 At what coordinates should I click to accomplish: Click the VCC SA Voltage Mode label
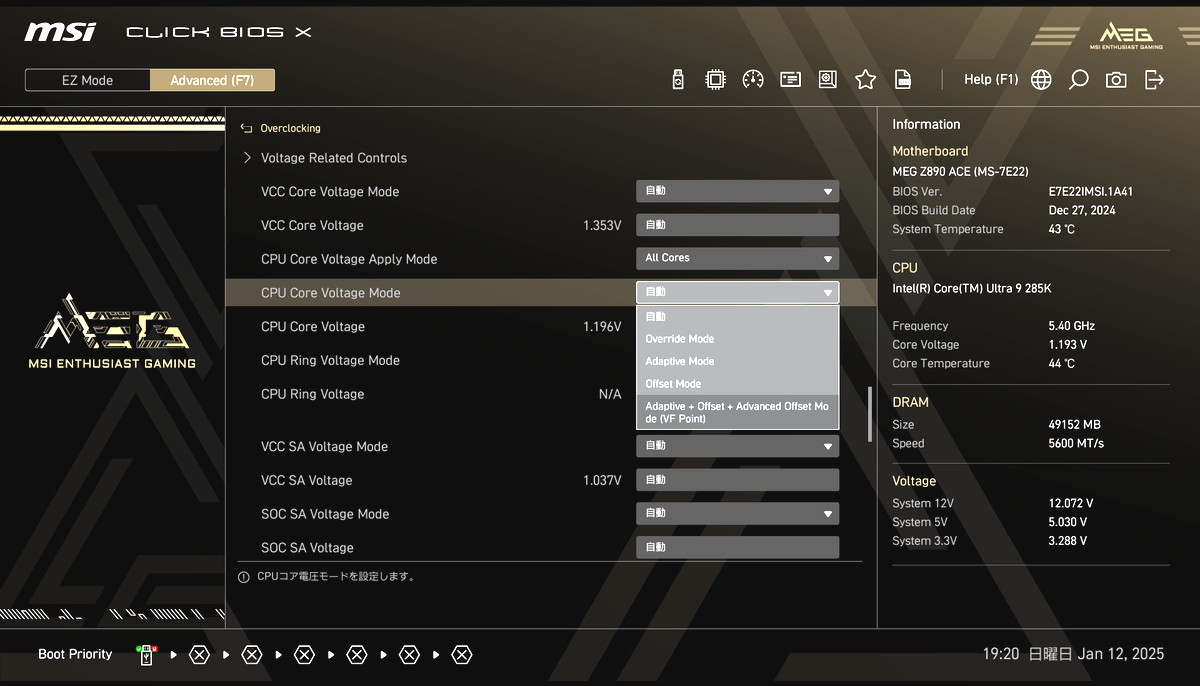(x=325, y=447)
